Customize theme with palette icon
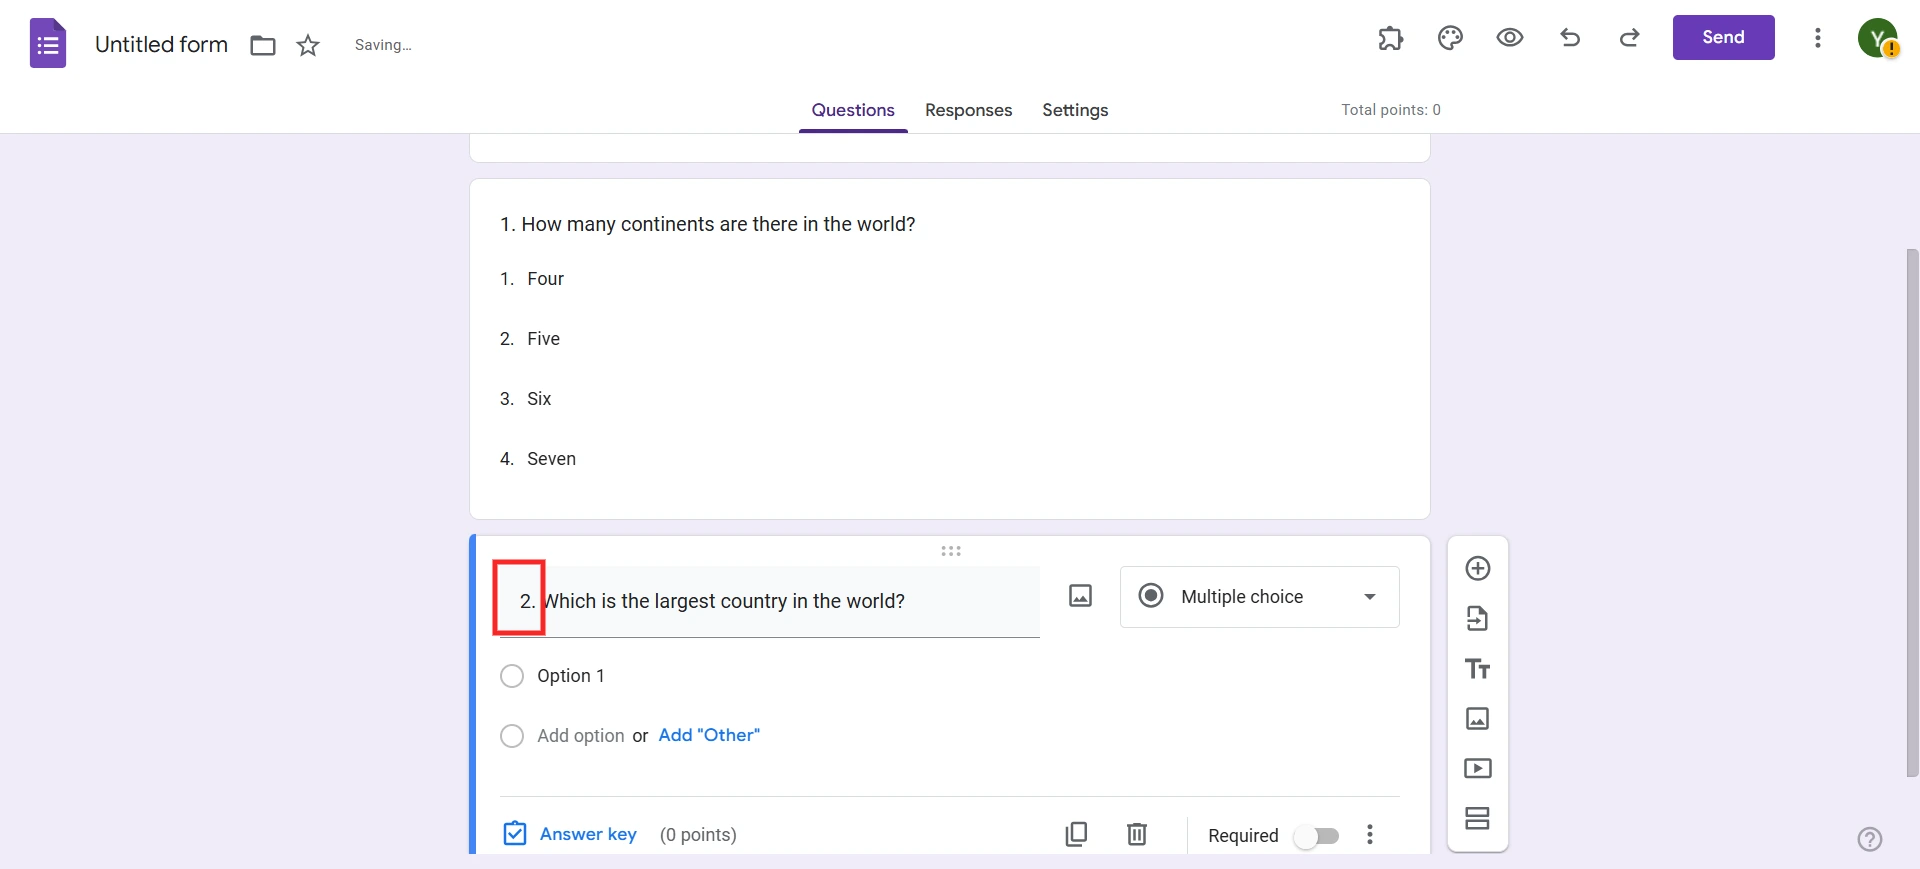 pos(1450,38)
